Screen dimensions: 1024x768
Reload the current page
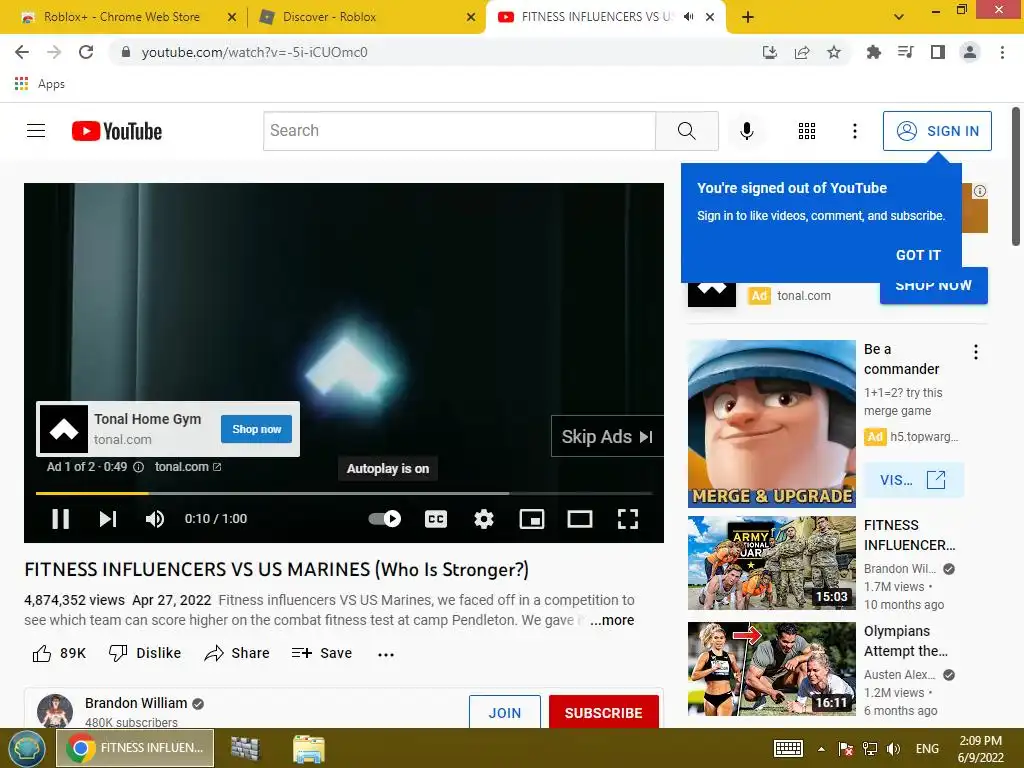pos(86,52)
